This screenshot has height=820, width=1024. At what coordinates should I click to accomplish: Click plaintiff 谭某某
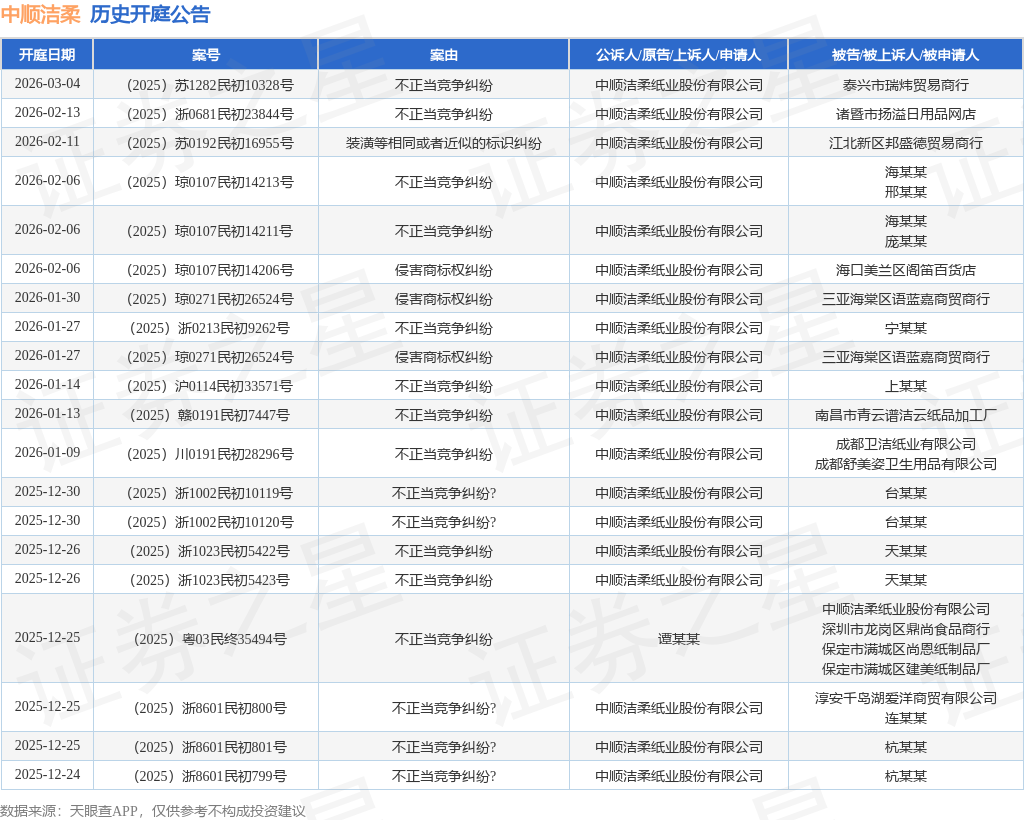pyautogui.click(x=679, y=639)
